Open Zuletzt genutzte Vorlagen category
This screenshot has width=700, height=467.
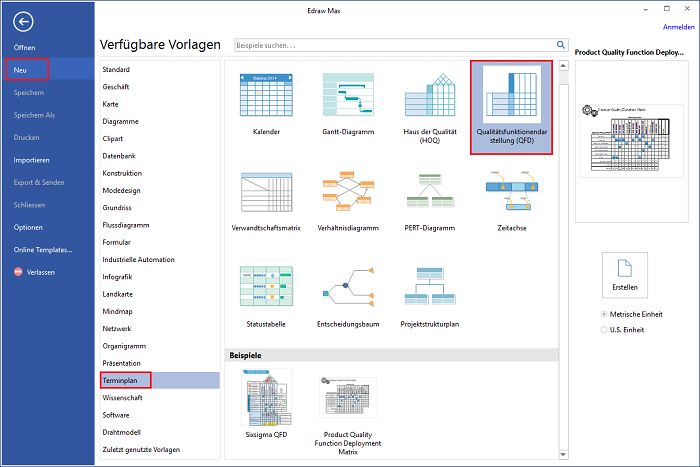click(x=141, y=450)
